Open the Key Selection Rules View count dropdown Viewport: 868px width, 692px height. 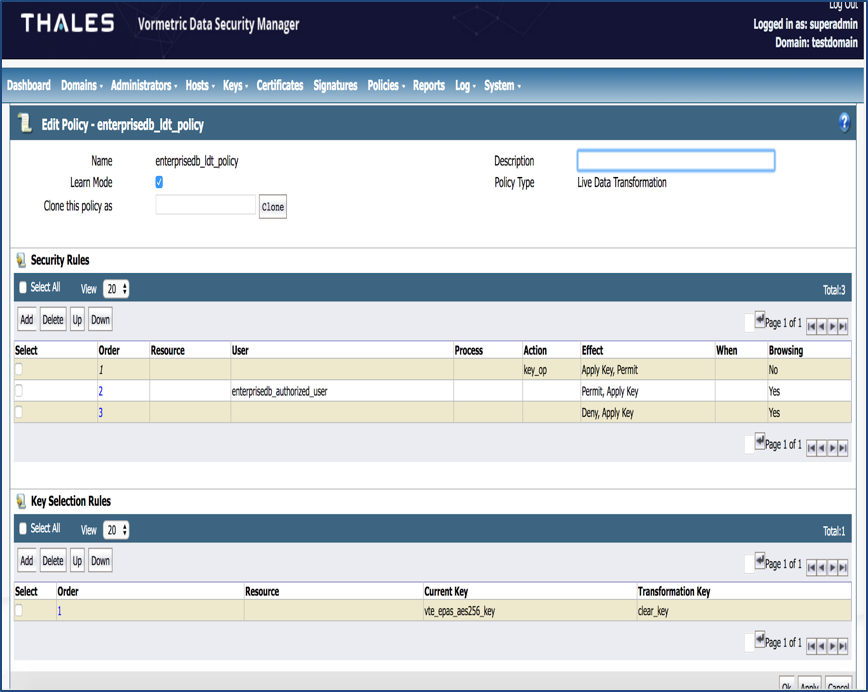[x=117, y=530]
